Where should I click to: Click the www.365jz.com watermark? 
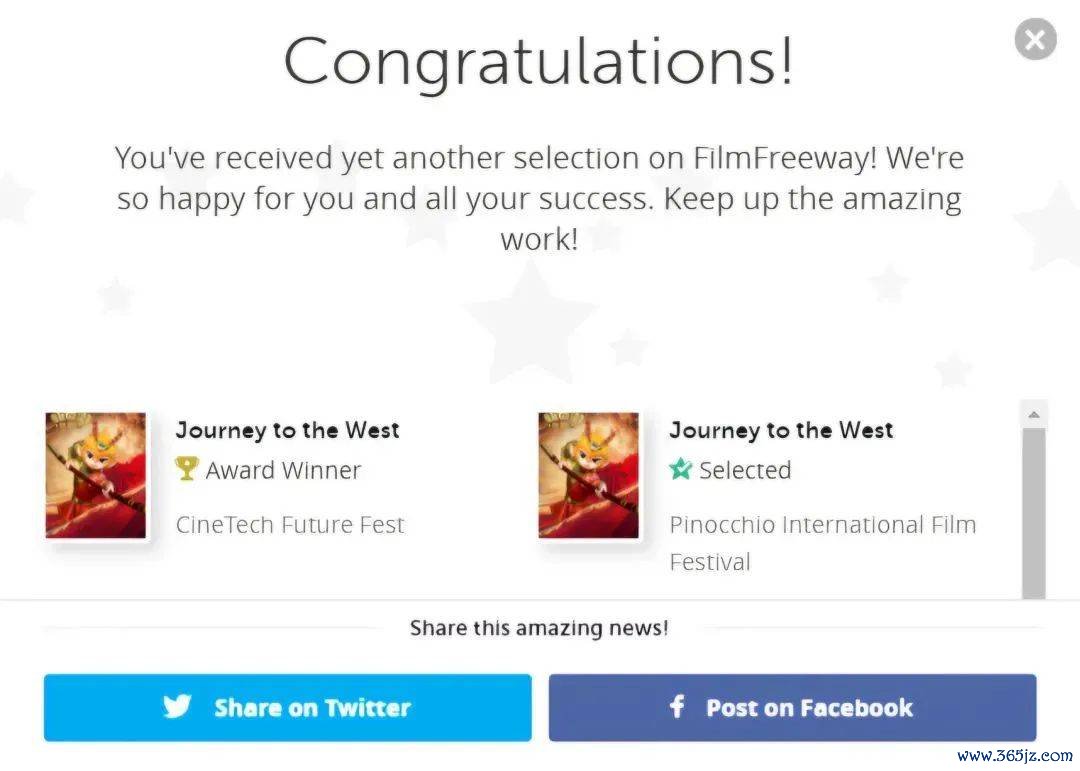(1013, 755)
